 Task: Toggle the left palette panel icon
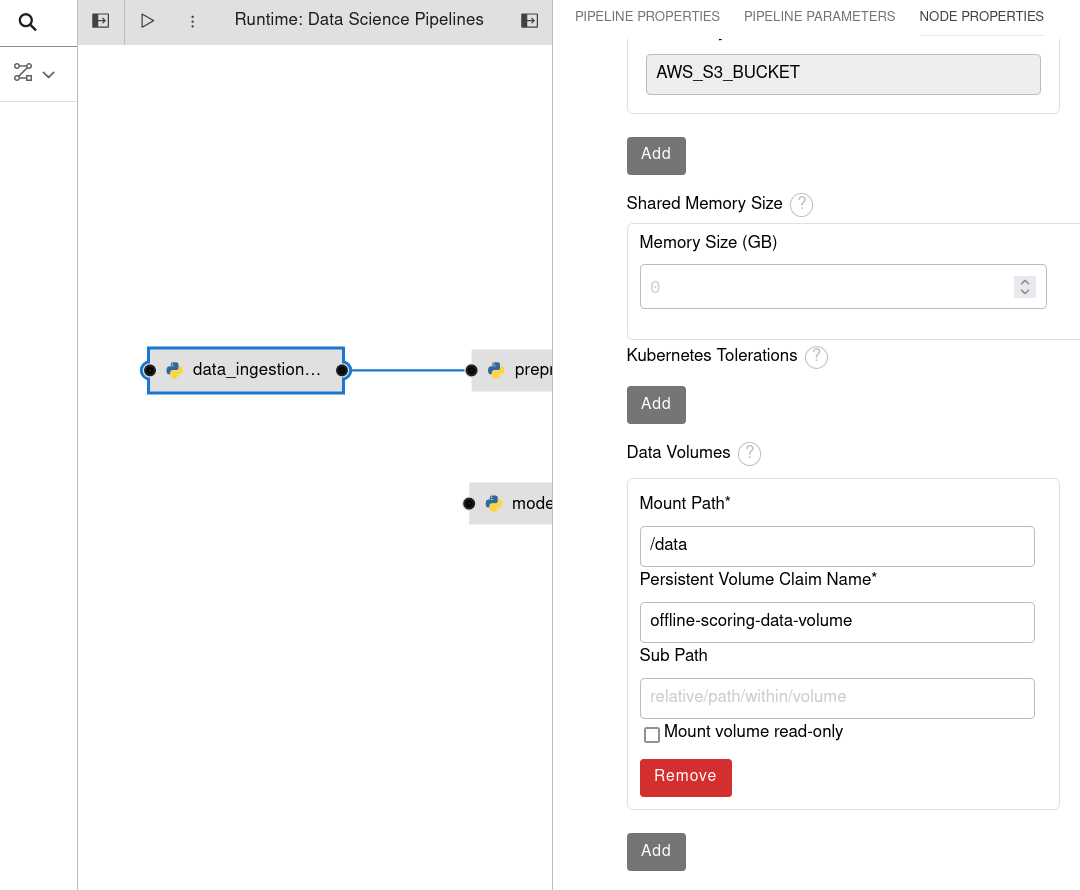coord(101,21)
